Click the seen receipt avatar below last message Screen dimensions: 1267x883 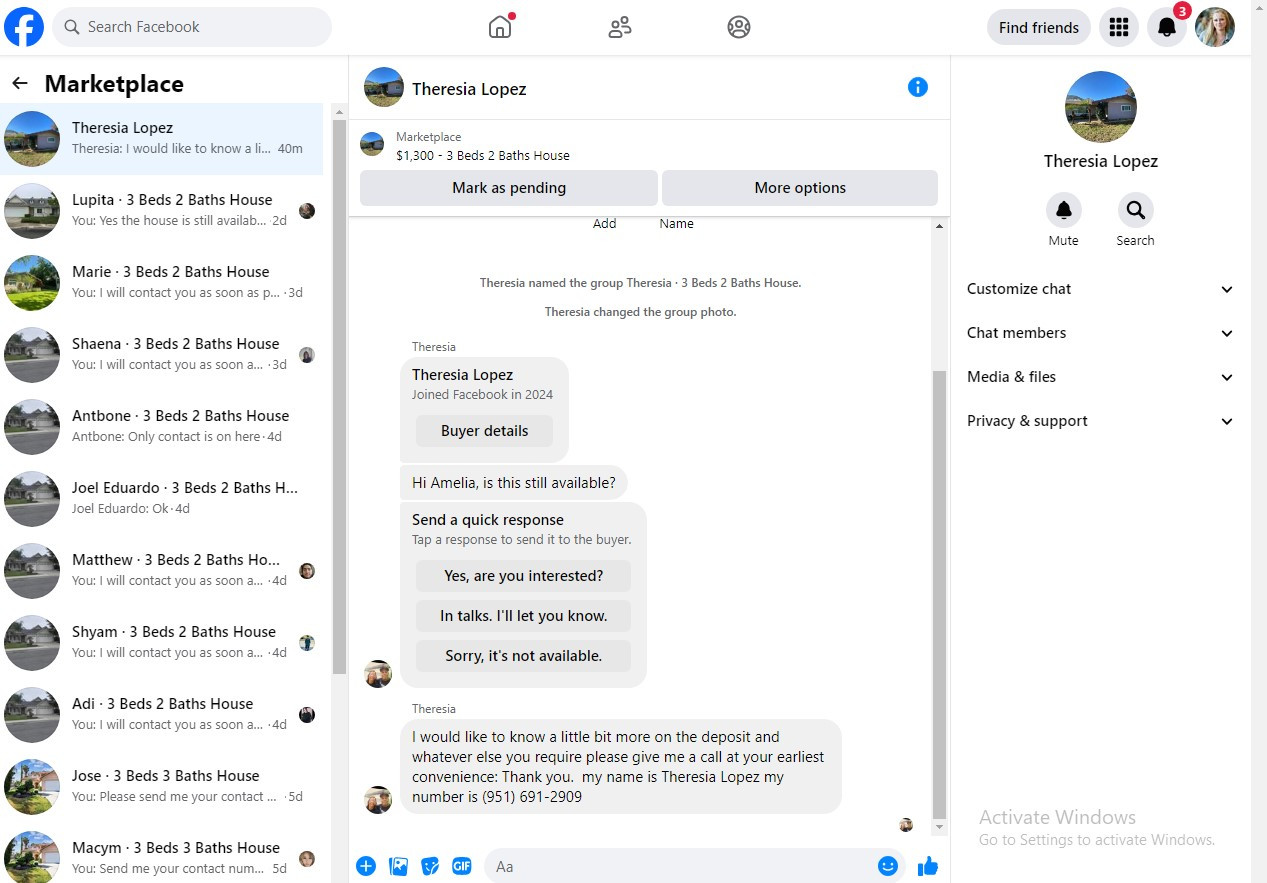[x=906, y=825]
